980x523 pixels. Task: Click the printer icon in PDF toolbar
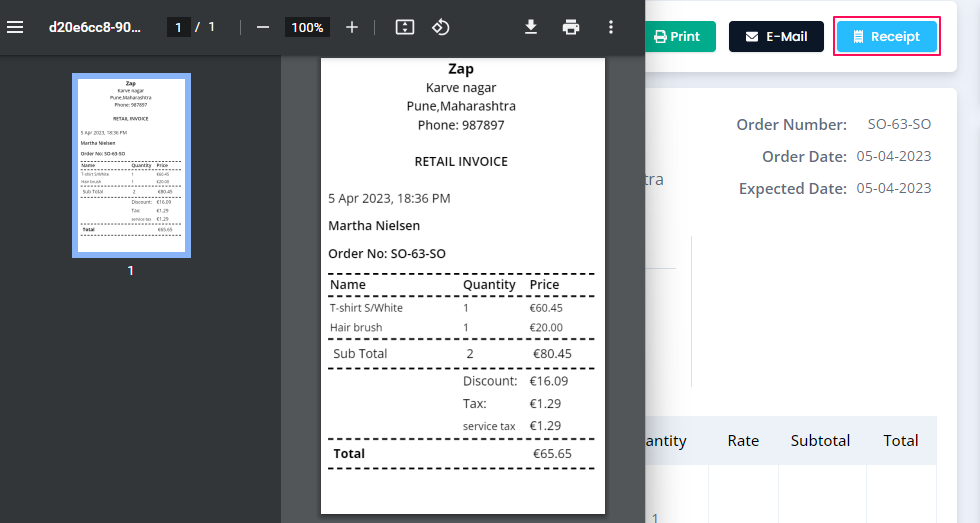(x=571, y=27)
